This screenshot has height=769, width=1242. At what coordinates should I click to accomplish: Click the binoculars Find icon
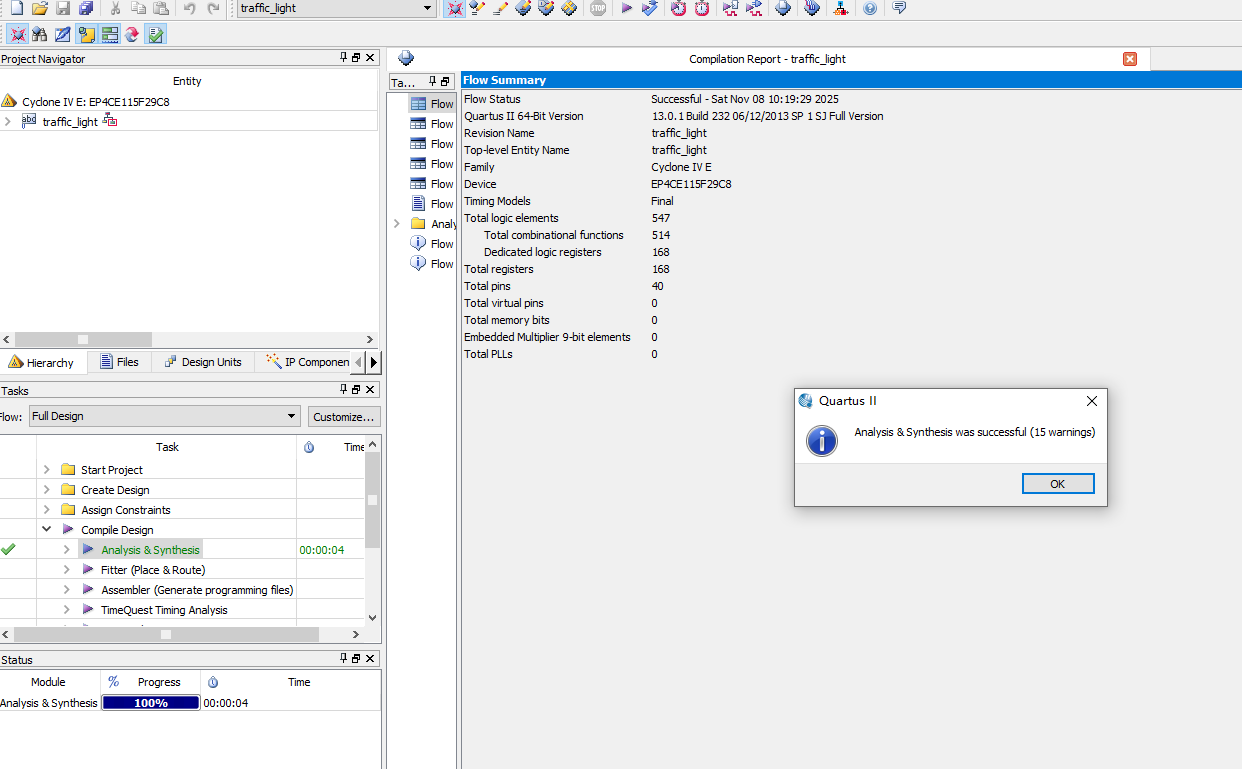coord(40,34)
